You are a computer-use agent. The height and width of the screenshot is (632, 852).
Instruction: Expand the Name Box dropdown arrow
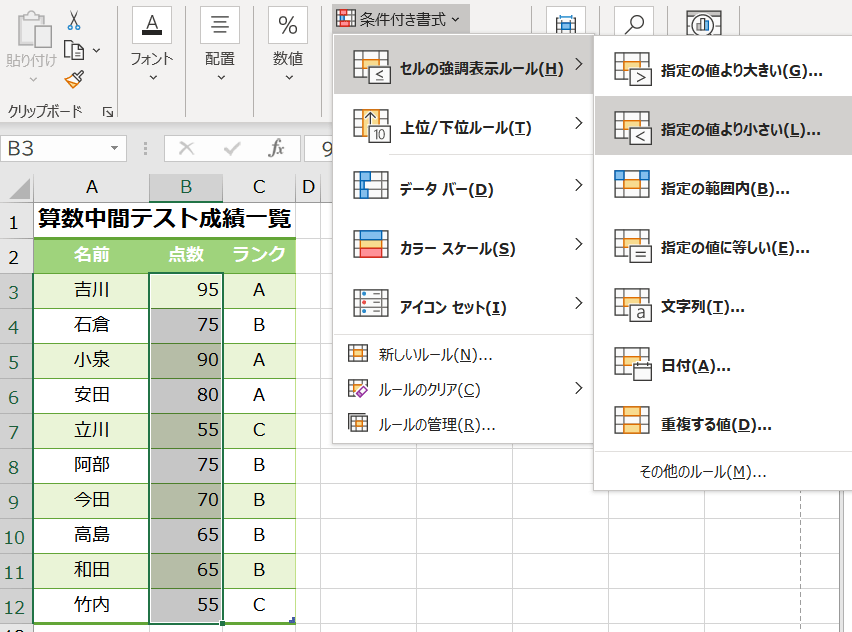point(116,149)
